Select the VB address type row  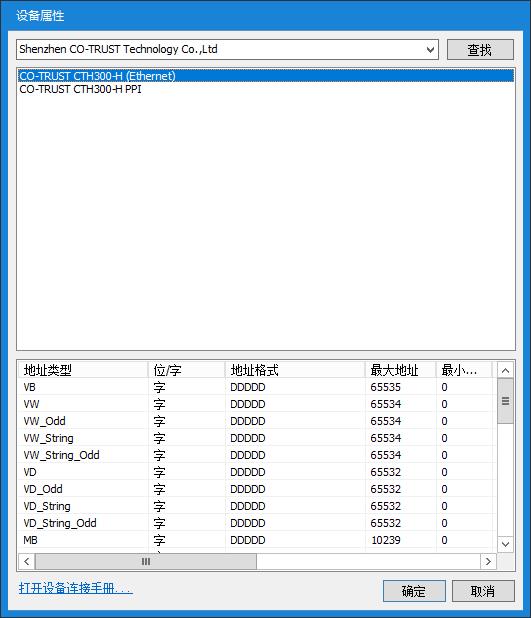click(256, 387)
